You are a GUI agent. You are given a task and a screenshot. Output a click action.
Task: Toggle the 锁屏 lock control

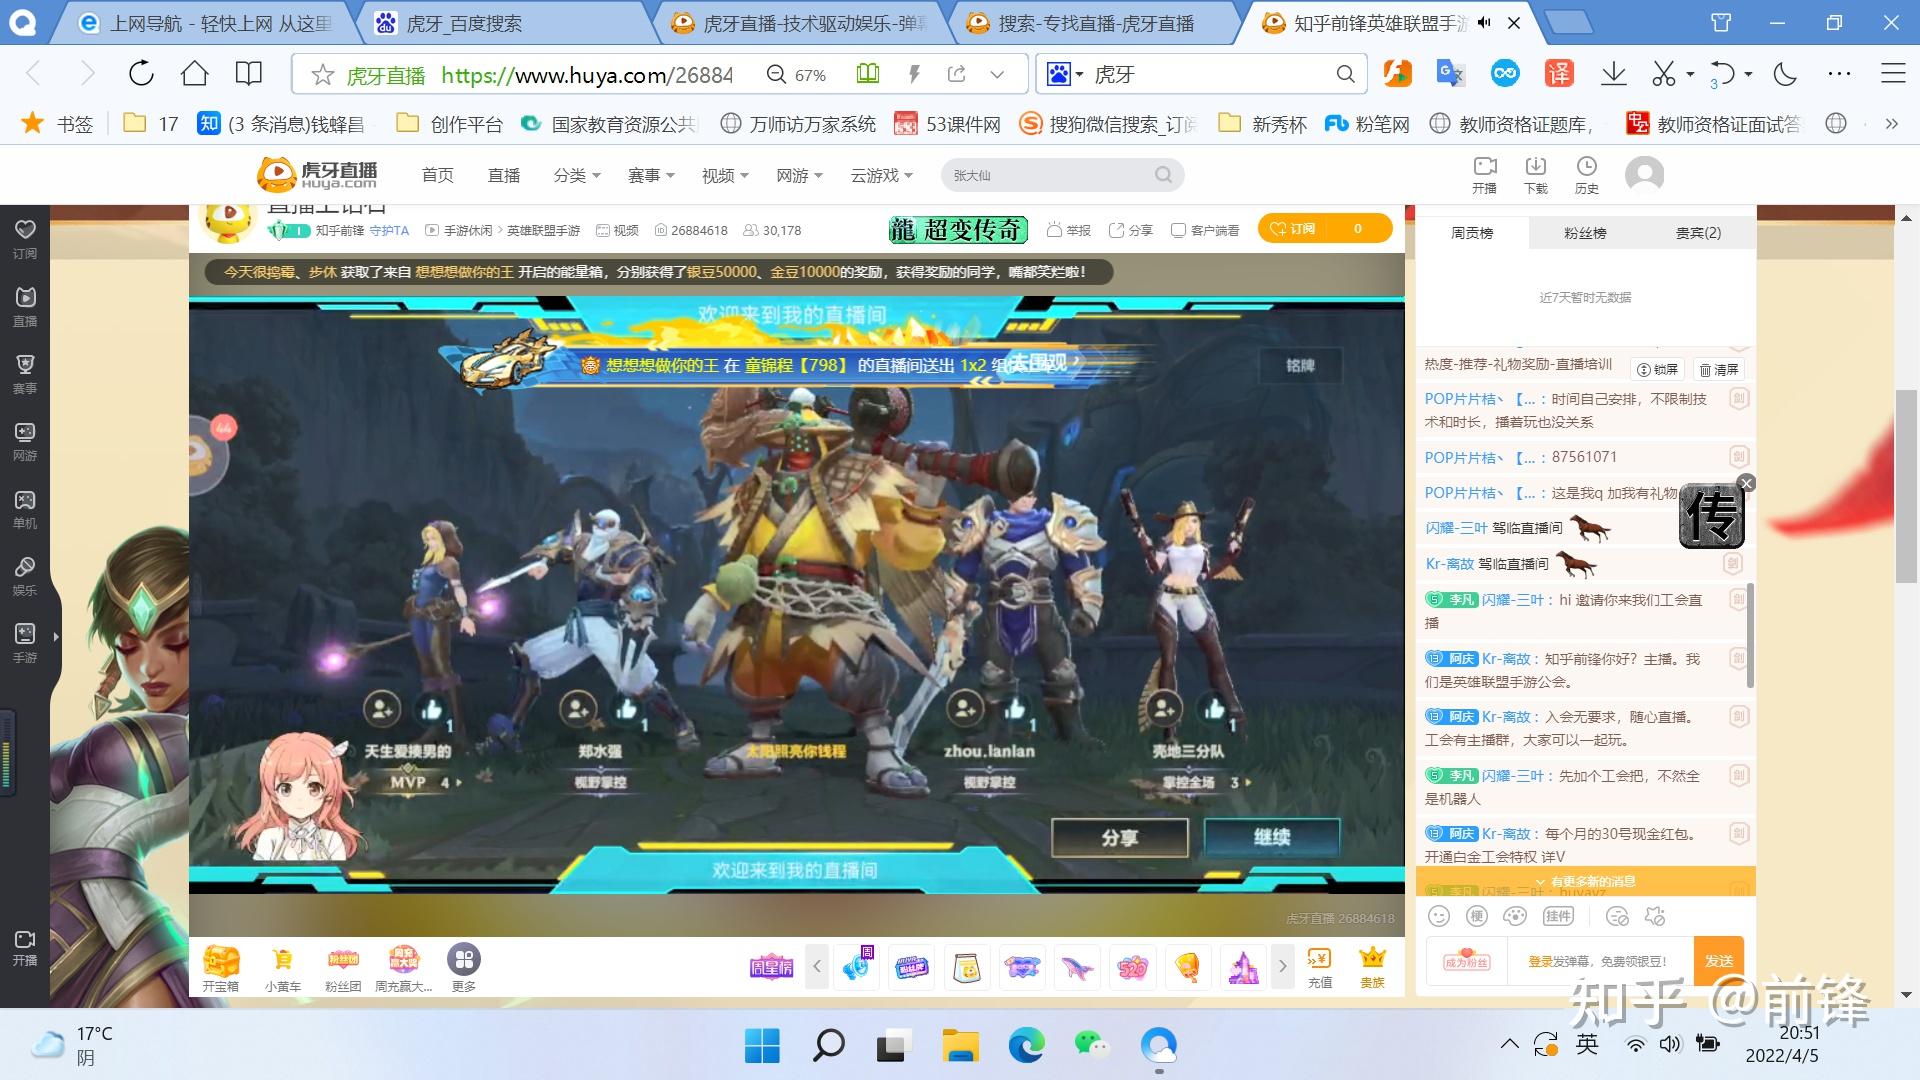point(1657,369)
